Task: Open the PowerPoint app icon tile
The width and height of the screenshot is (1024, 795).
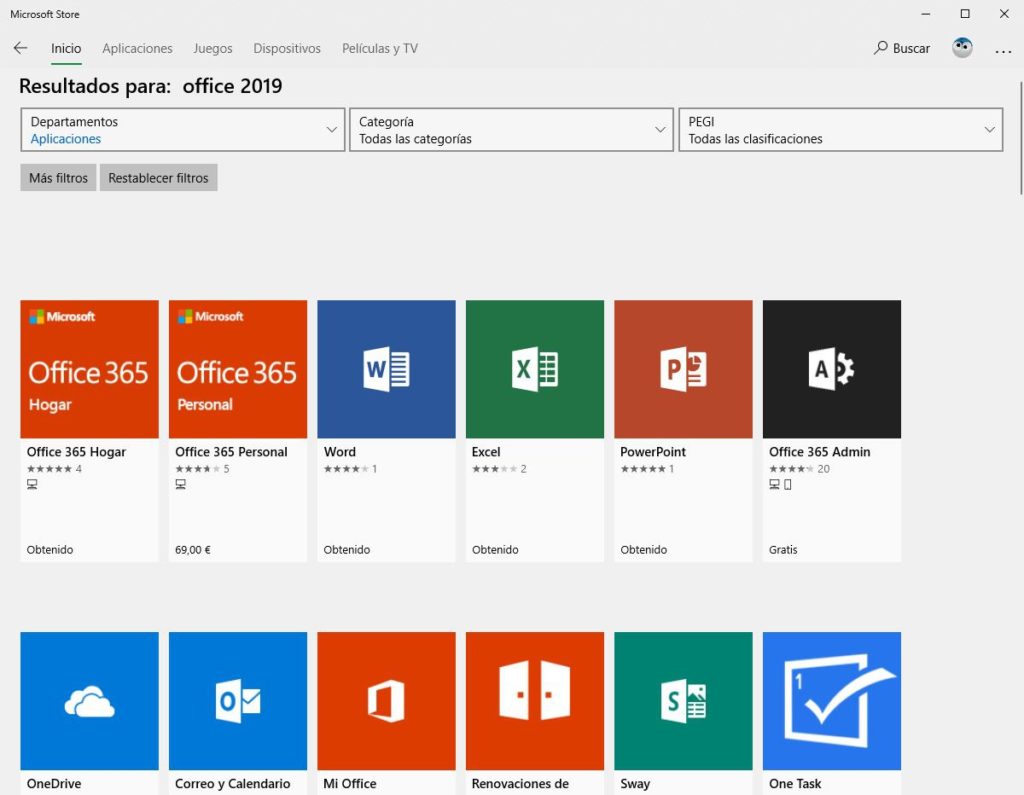Action: 683,369
